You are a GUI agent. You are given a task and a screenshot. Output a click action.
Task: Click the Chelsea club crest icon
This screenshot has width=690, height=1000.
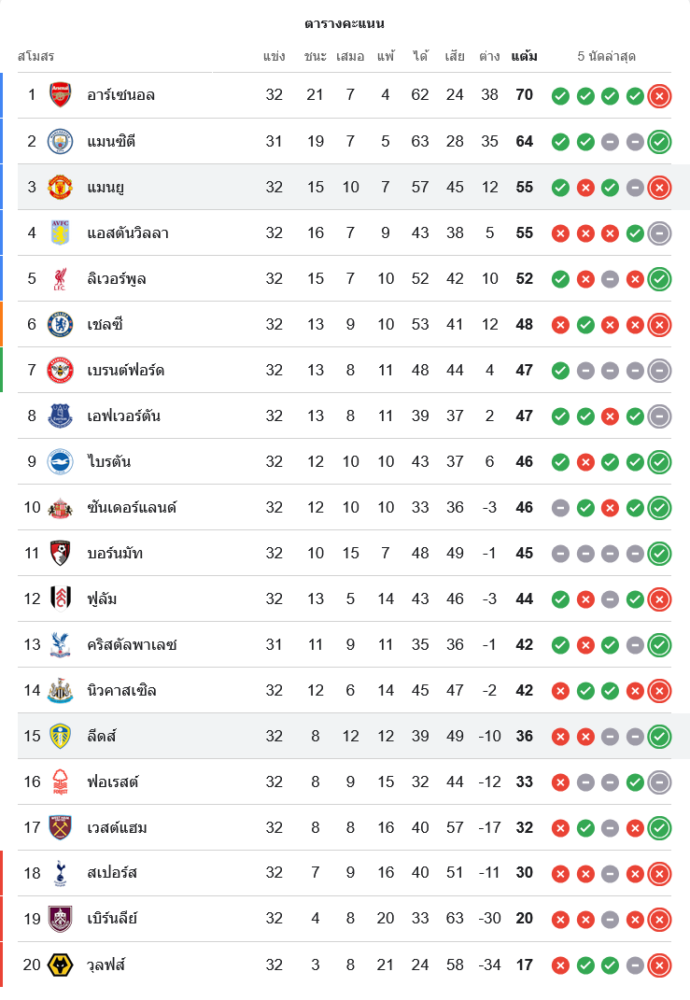[x=61, y=324]
